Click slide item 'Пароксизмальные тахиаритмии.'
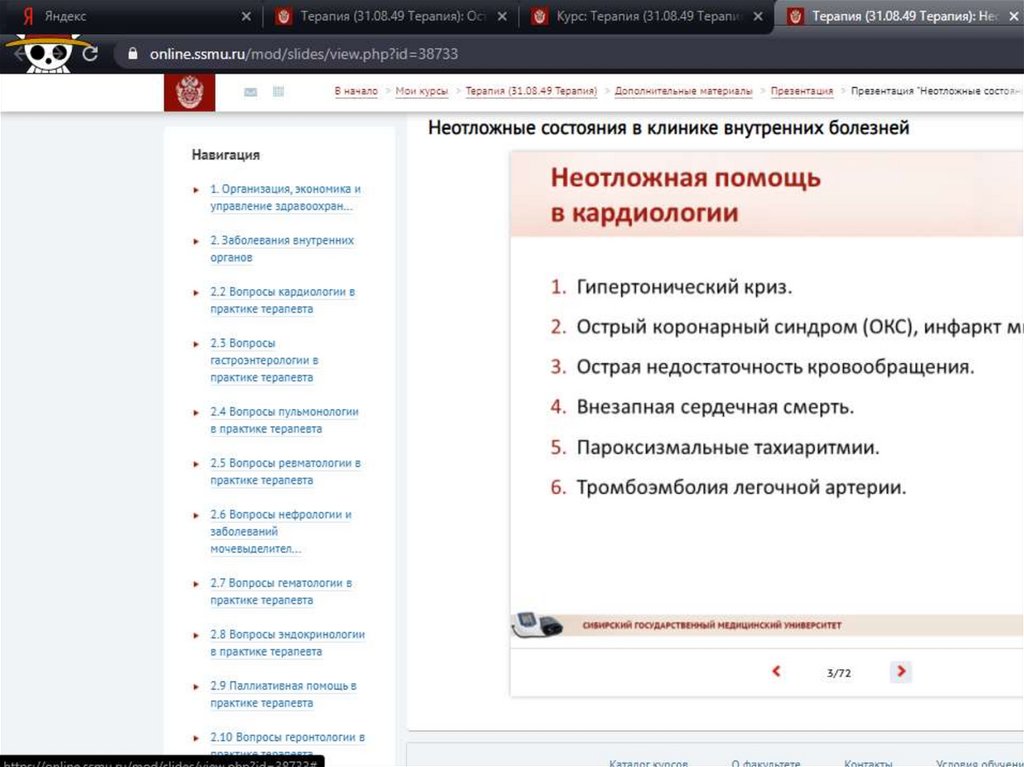The width and height of the screenshot is (1024, 767). 728,448
